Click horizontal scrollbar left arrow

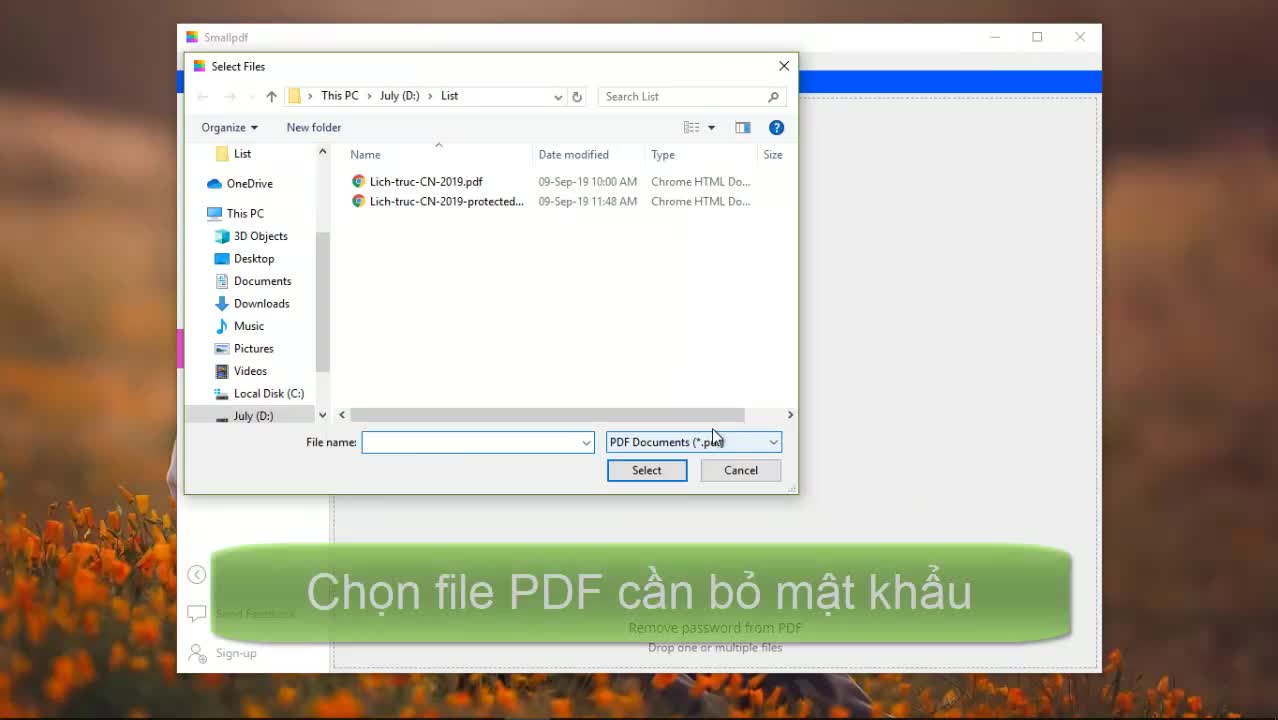[x=342, y=414]
